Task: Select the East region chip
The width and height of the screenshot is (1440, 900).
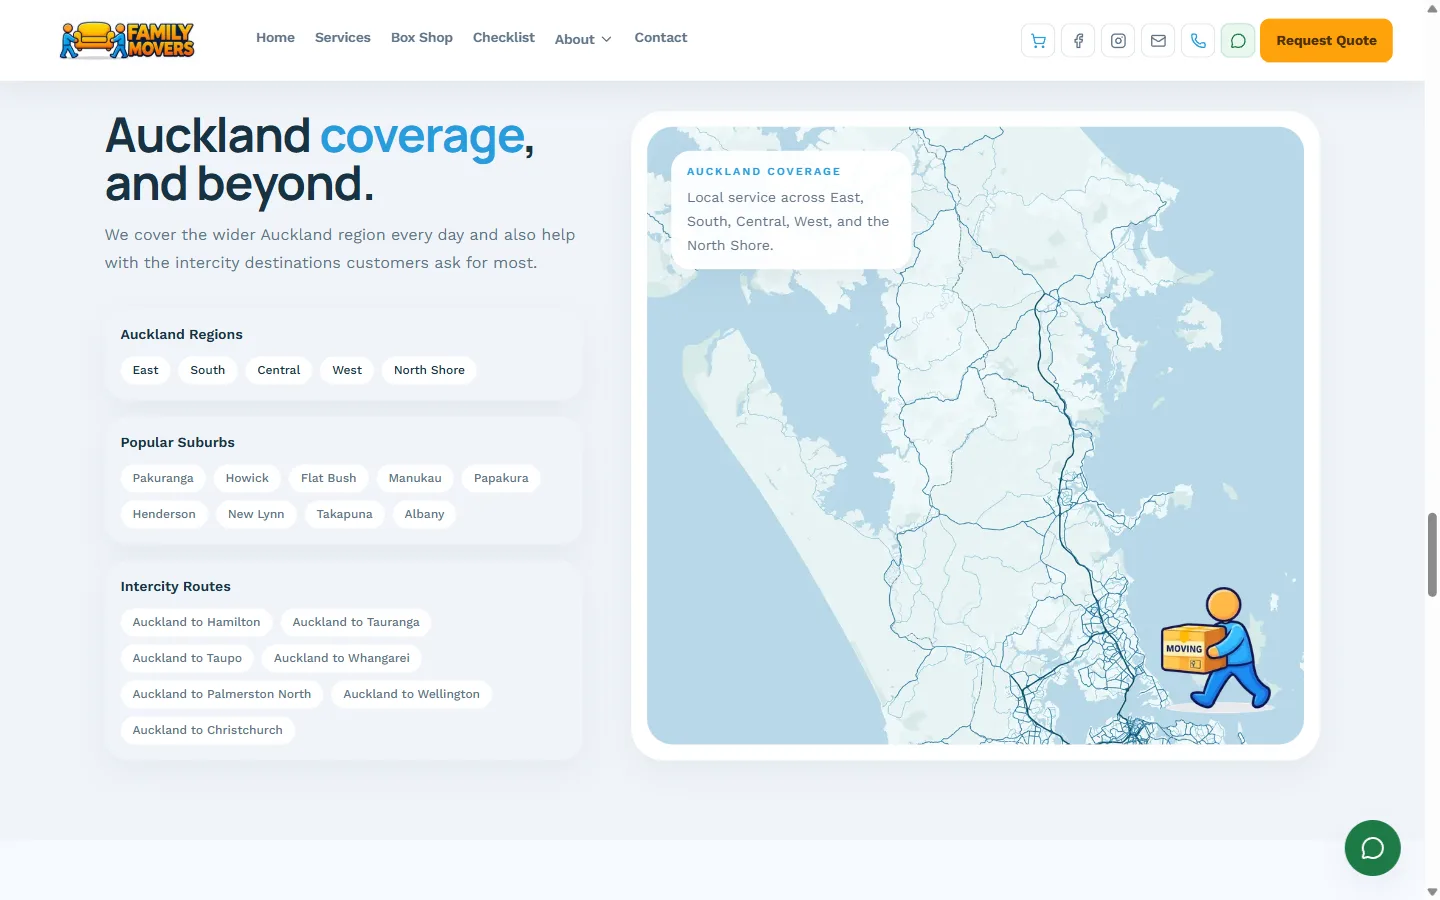Action: coord(146,370)
